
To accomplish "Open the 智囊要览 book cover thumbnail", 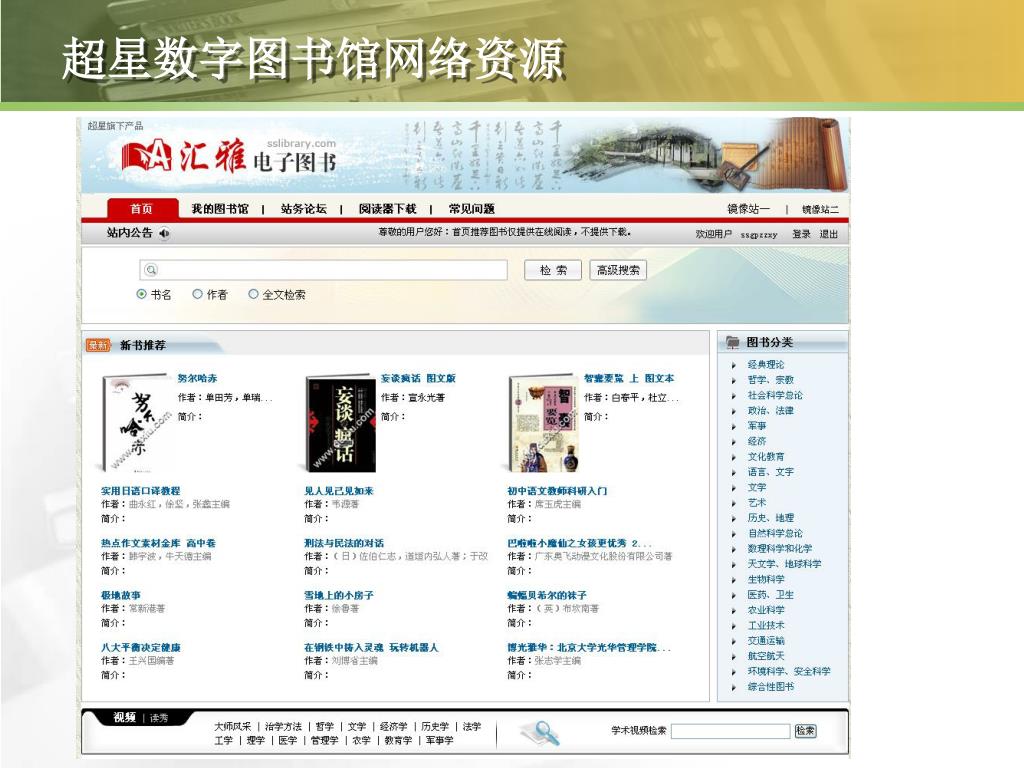I will [x=544, y=423].
